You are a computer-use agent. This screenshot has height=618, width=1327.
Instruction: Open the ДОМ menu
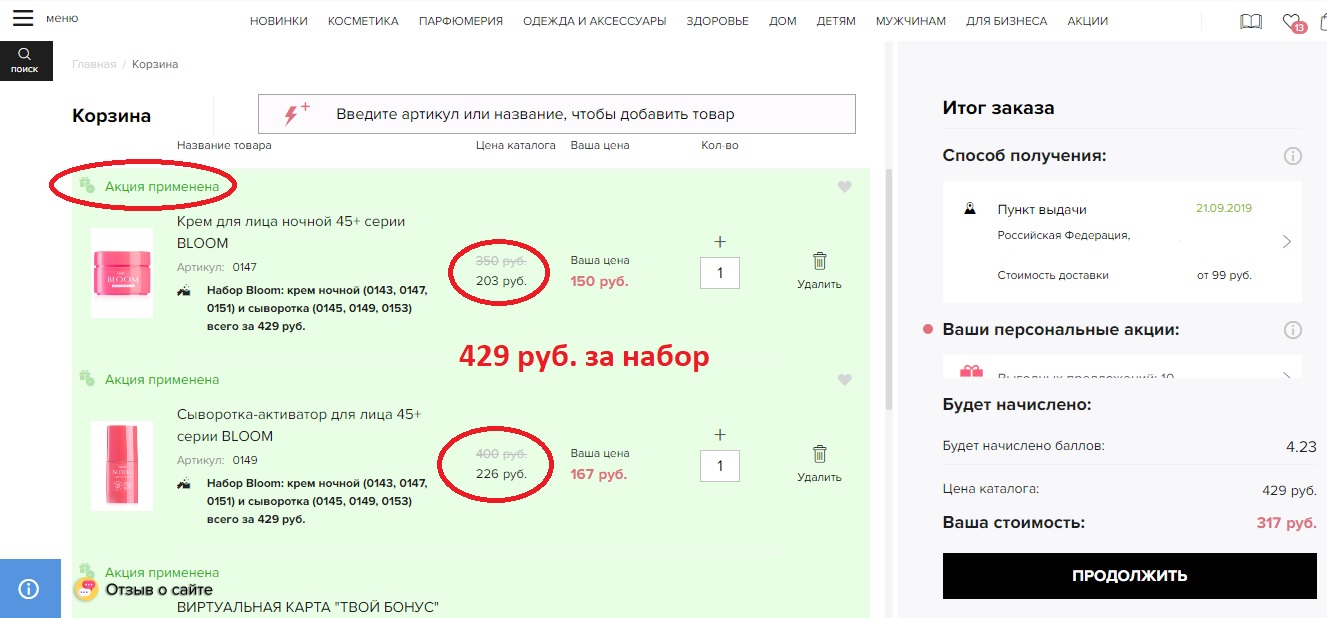783,21
